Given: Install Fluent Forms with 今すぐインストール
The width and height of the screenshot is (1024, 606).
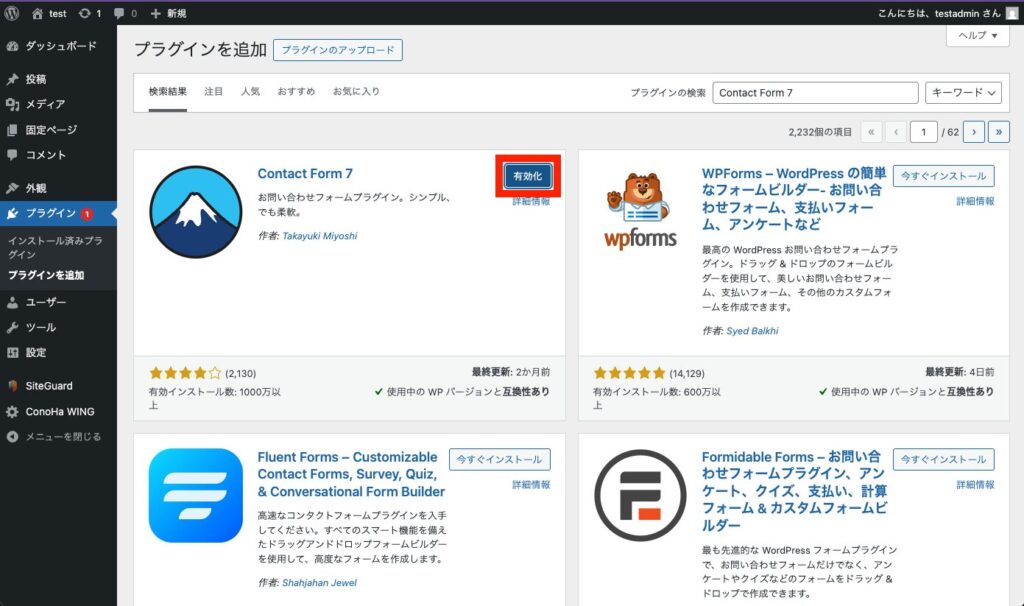Looking at the screenshot, I should (500, 459).
